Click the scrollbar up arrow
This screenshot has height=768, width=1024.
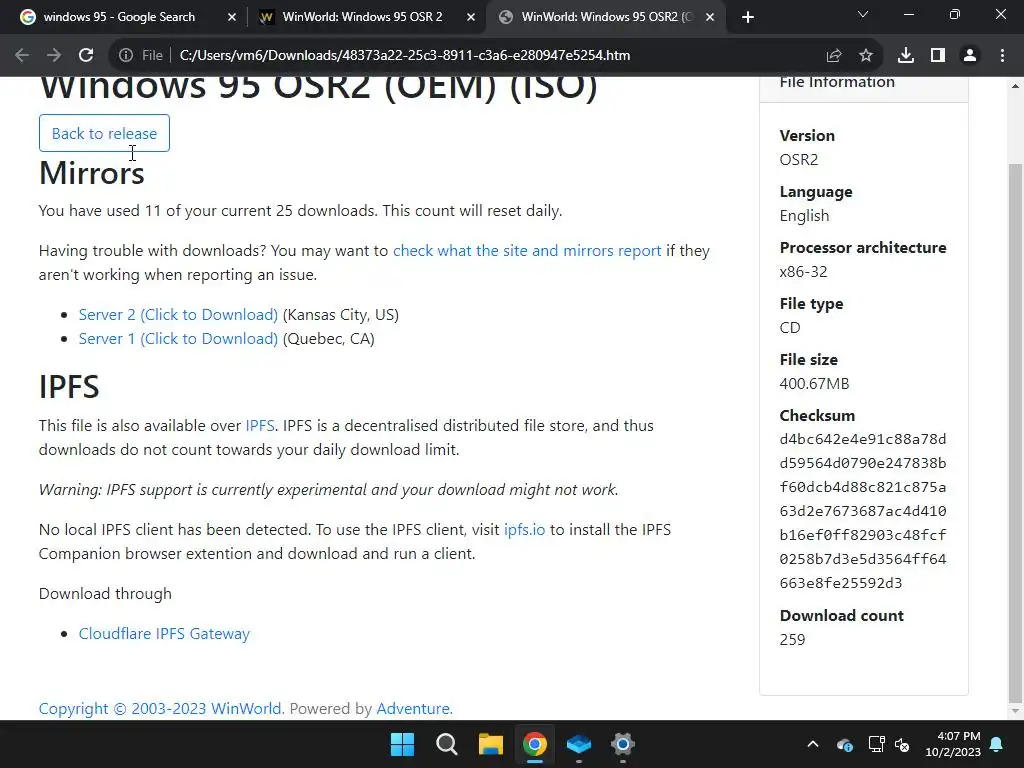pos(1015,86)
